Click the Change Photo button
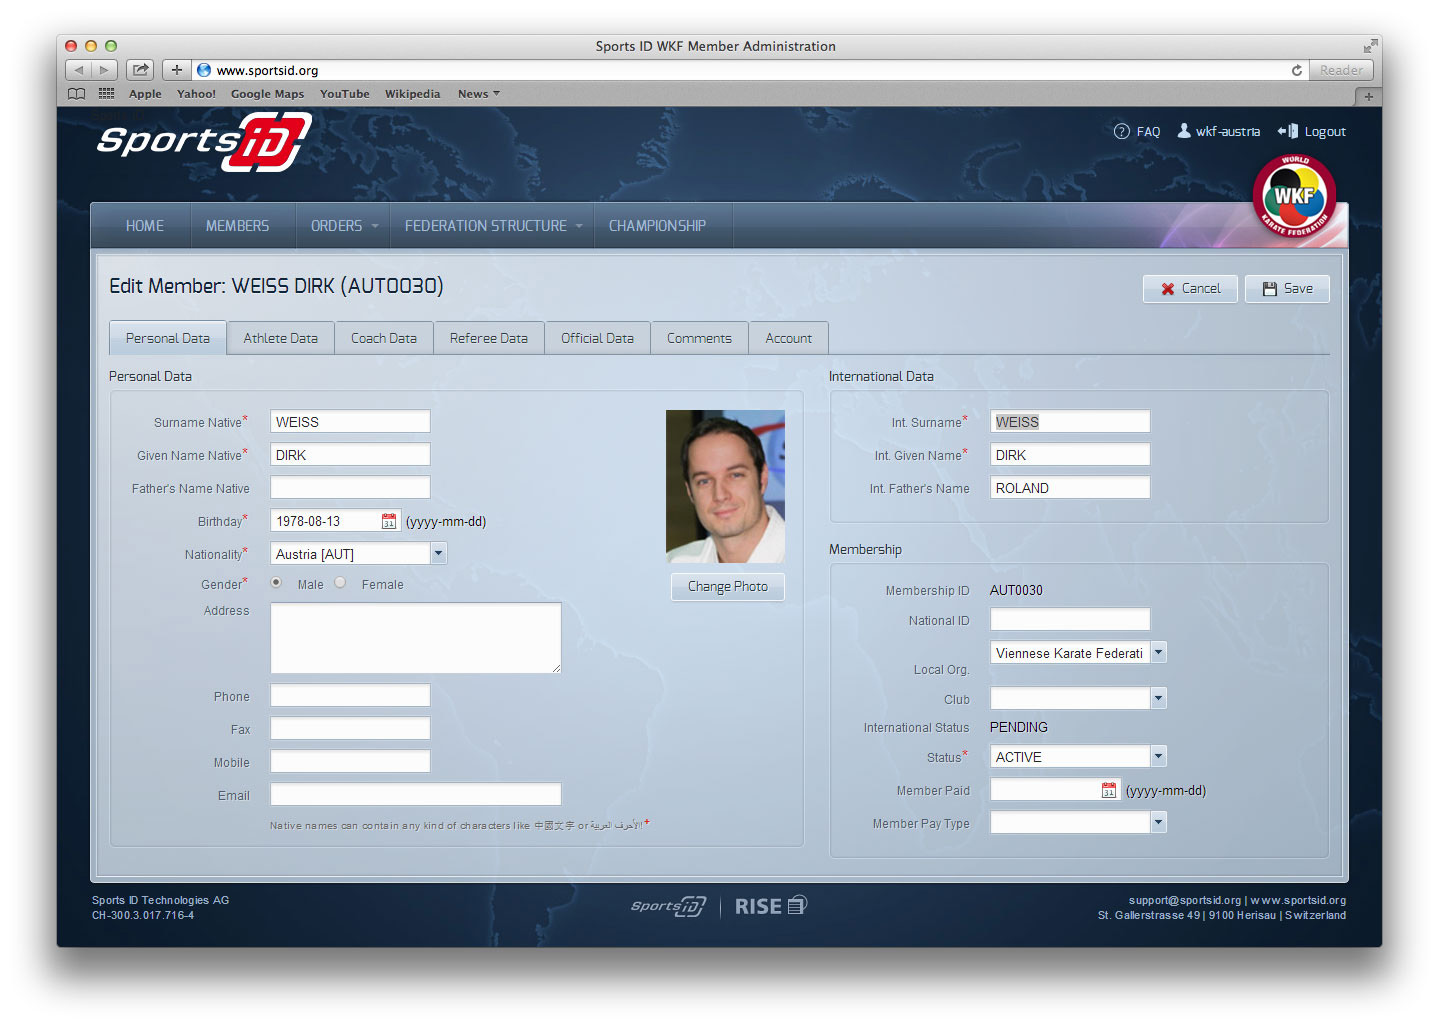Screen dimensions: 1439x1026 point(727,587)
